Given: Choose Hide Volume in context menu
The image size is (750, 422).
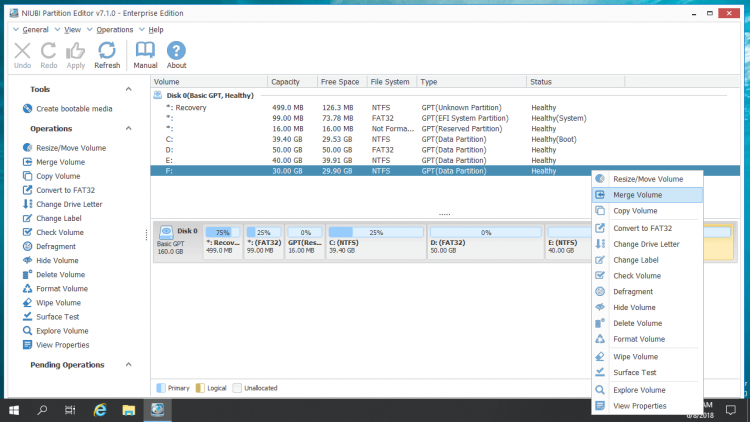Looking at the screenshot, I should pos(647,307).
